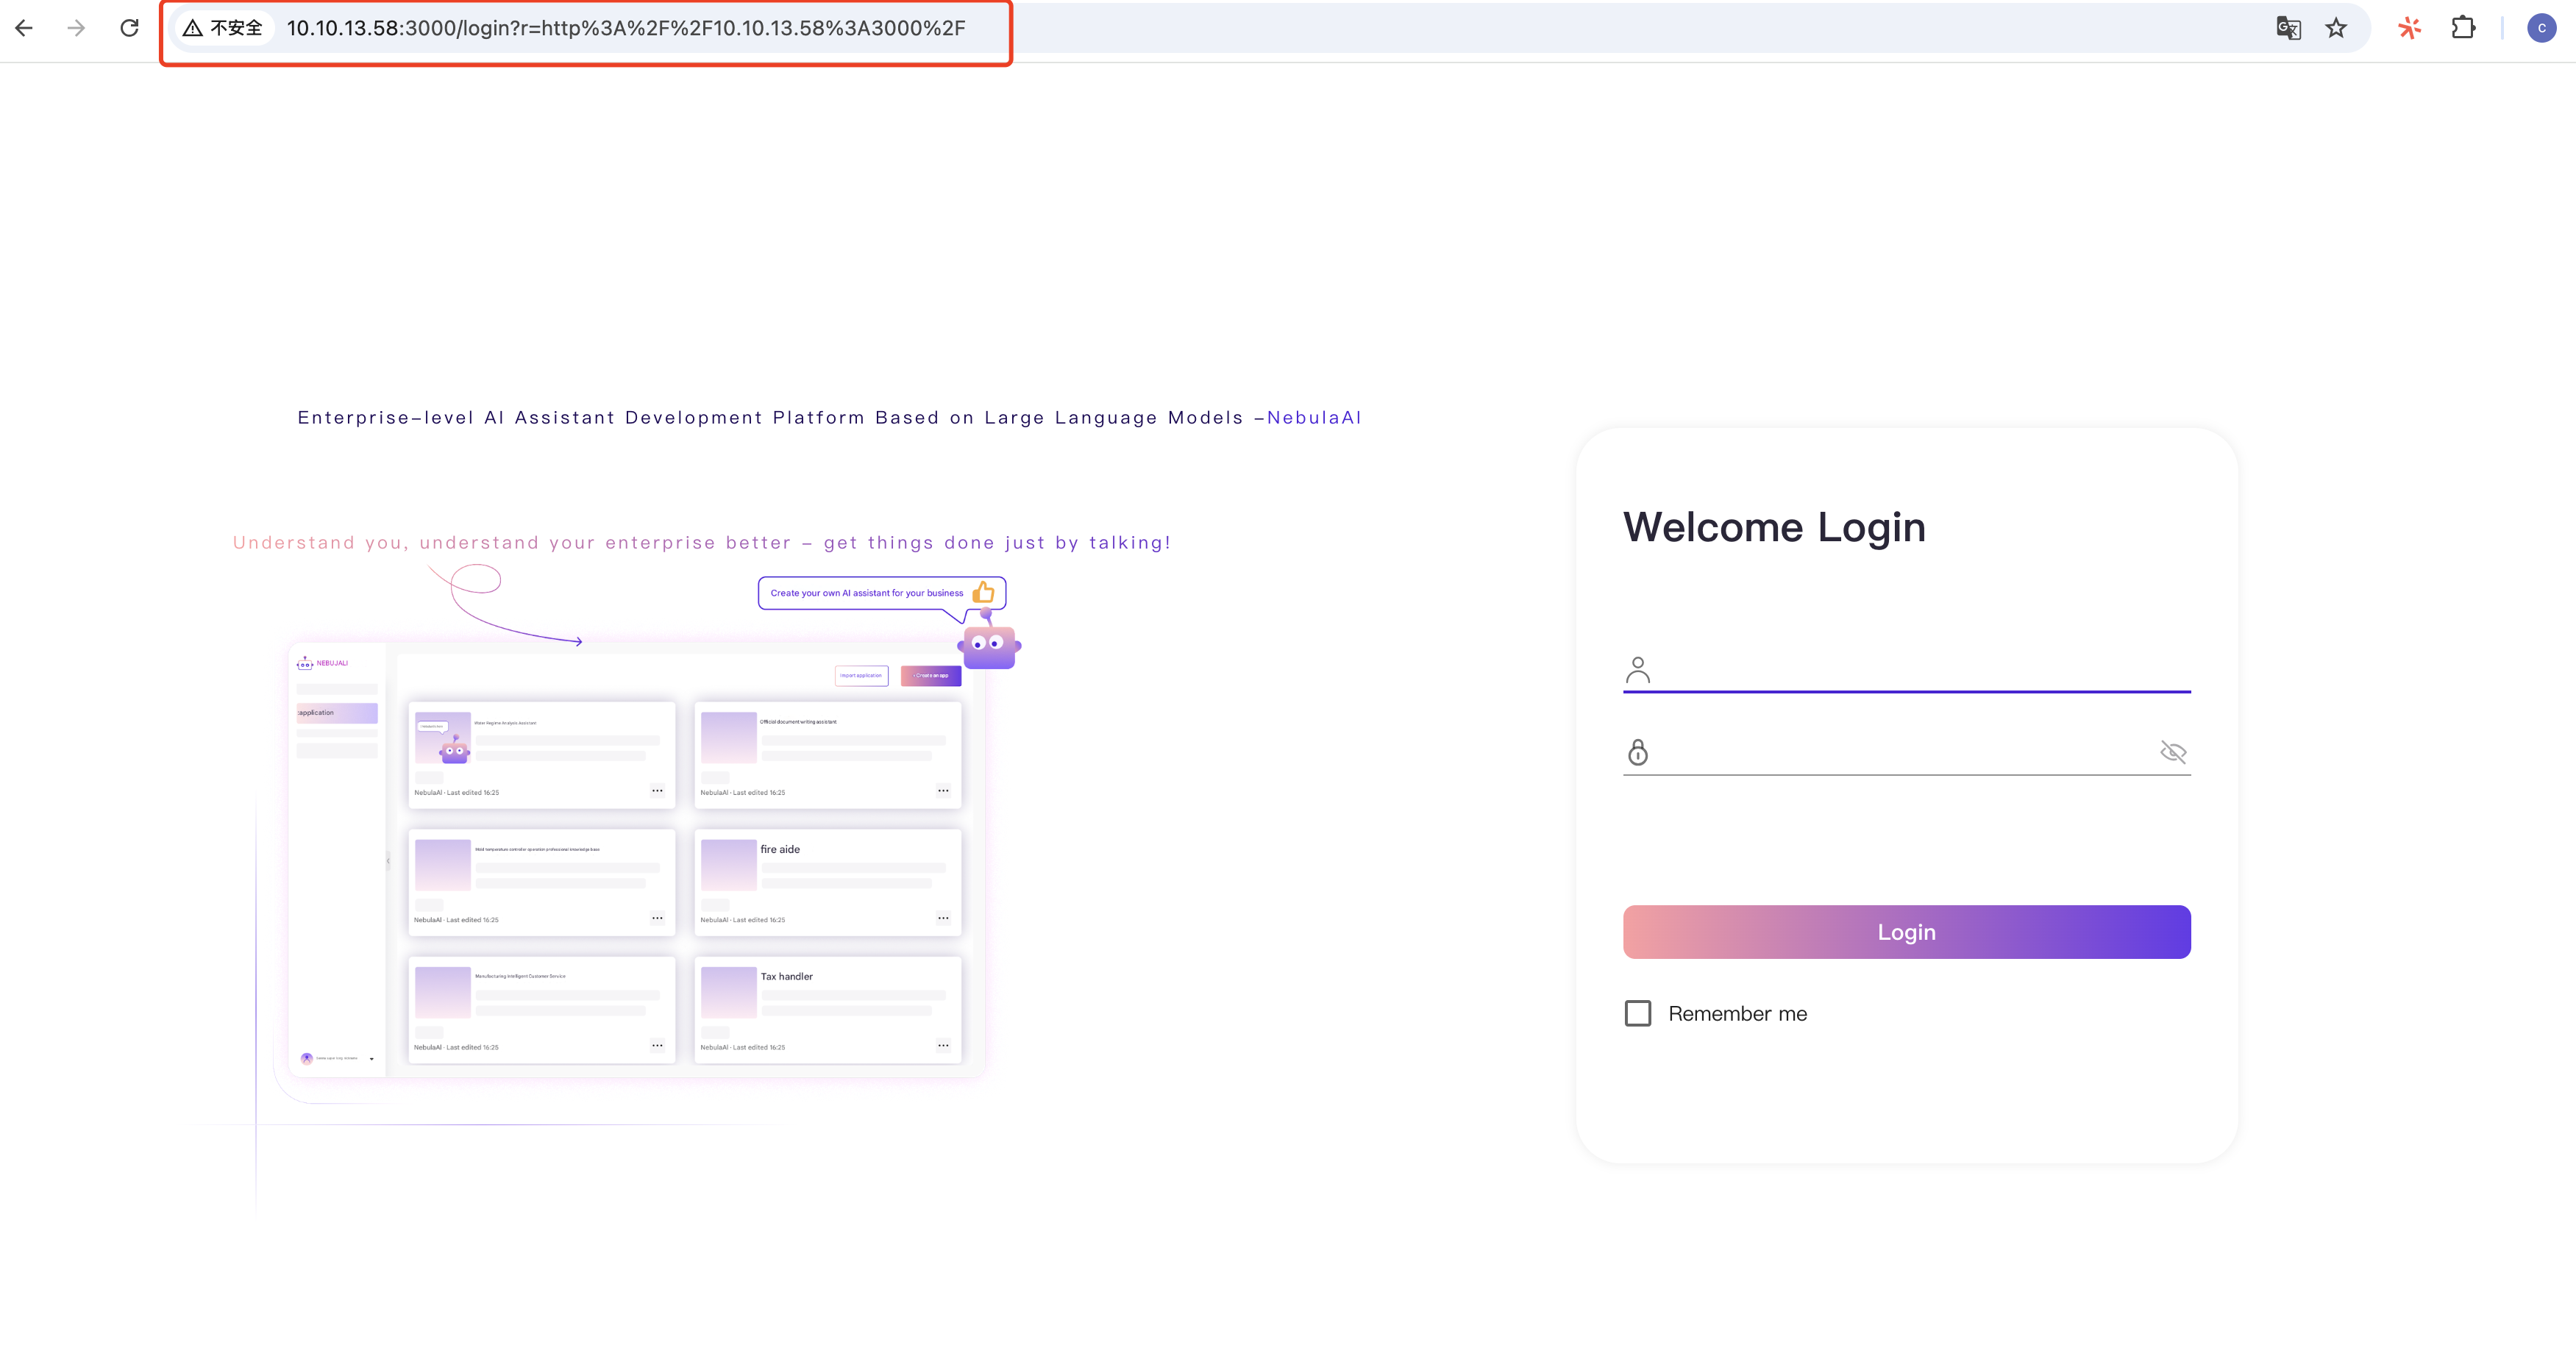Open the 不安全 site security warning

[x=222, y=28]
